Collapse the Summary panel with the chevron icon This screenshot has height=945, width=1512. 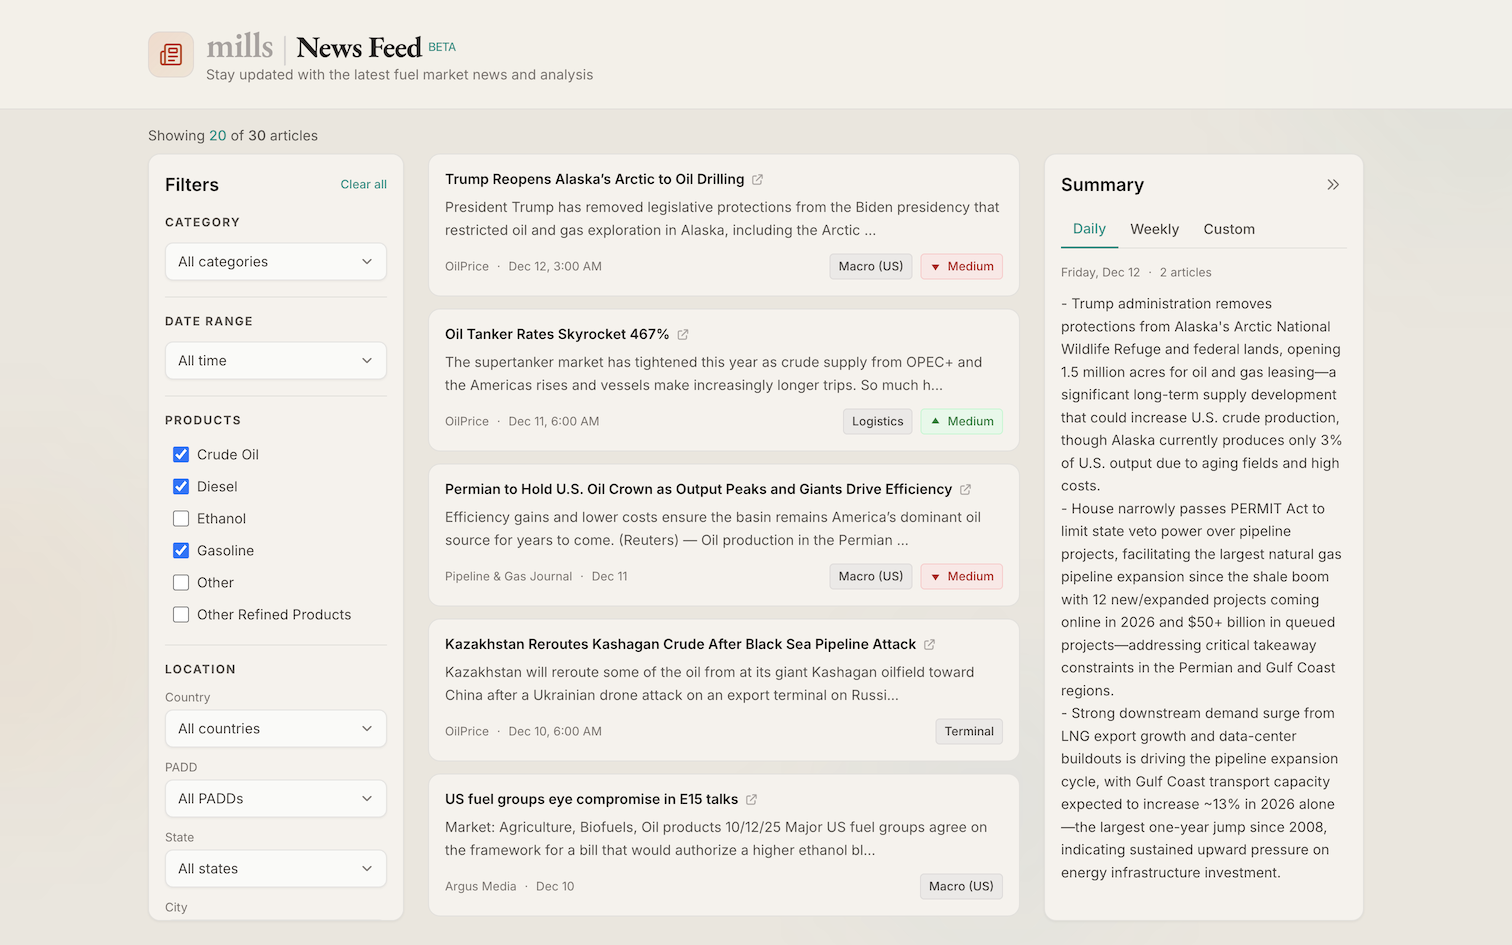point(1333,184)
